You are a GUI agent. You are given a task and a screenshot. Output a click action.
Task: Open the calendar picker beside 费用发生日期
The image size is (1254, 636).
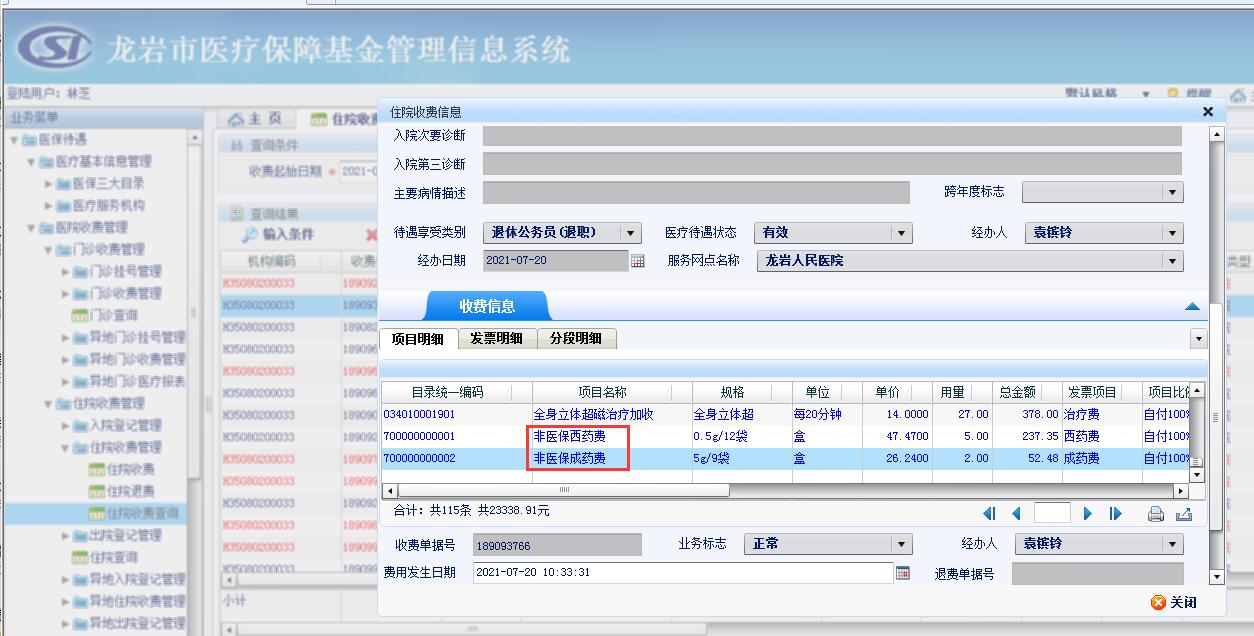click(903, 573)
